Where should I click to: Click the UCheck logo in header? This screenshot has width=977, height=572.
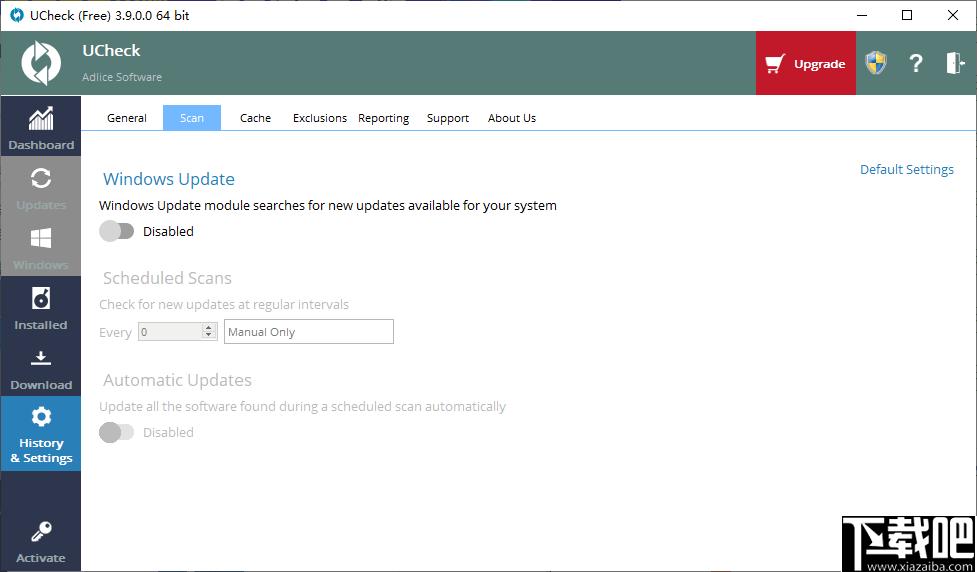tap(41, 63)
